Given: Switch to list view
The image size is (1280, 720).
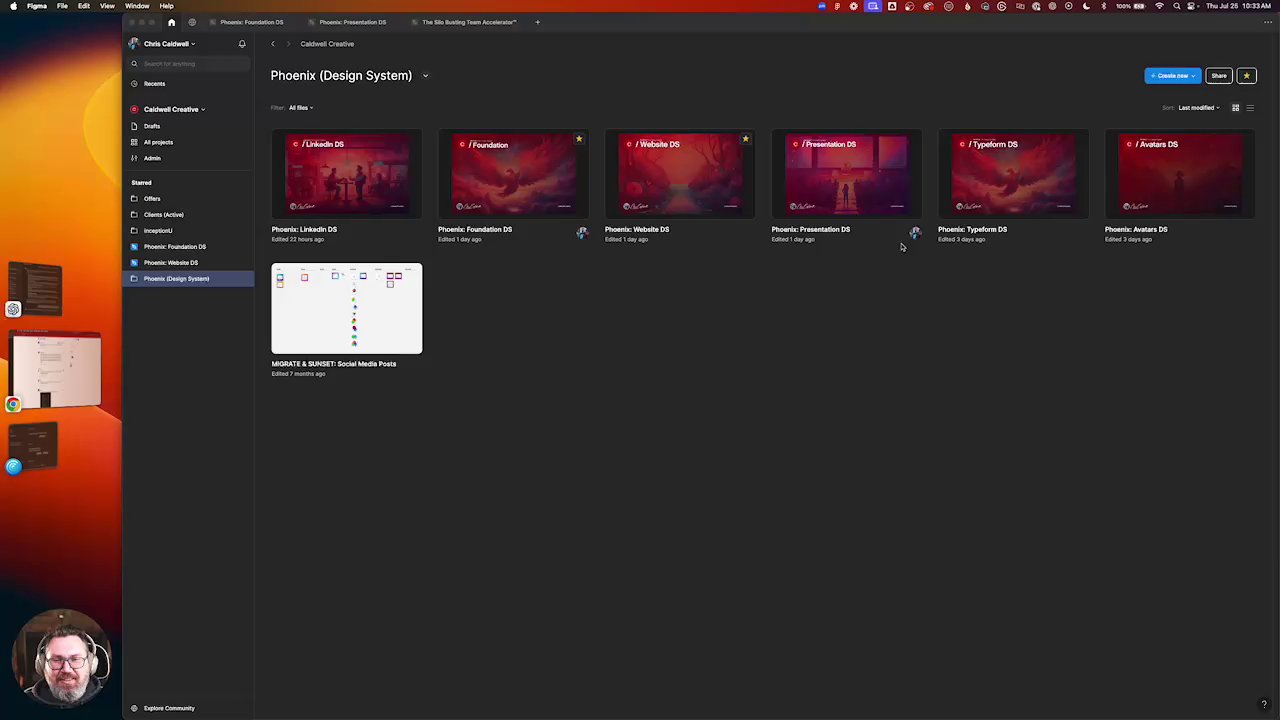Looking at the screenshot, I should pos(1250,108).
